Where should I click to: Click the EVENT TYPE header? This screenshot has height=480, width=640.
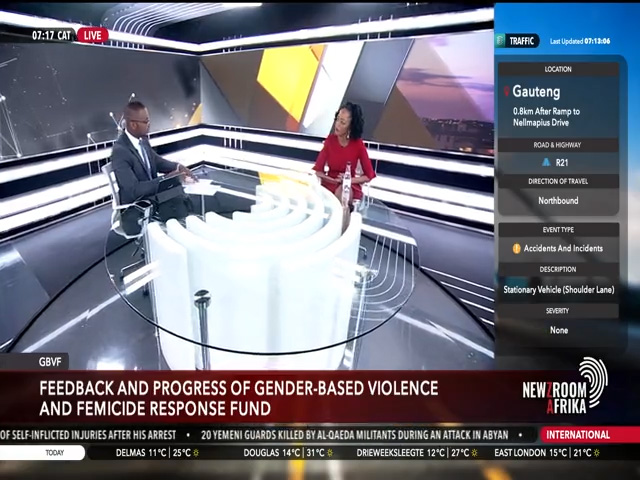pos(558,230)
